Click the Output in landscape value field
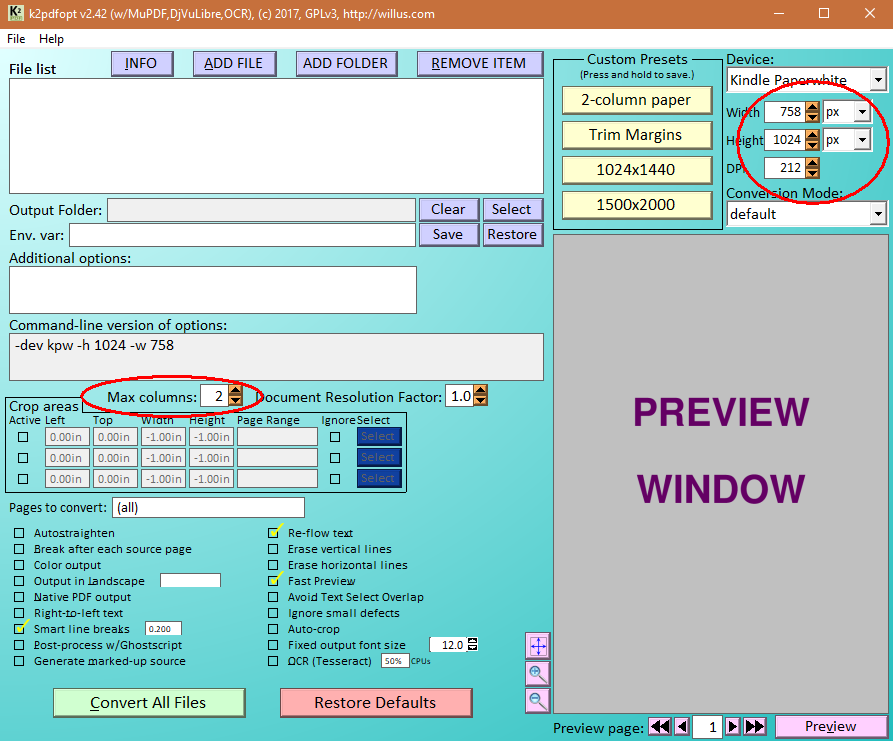893x741 pixels. (190, 580)
